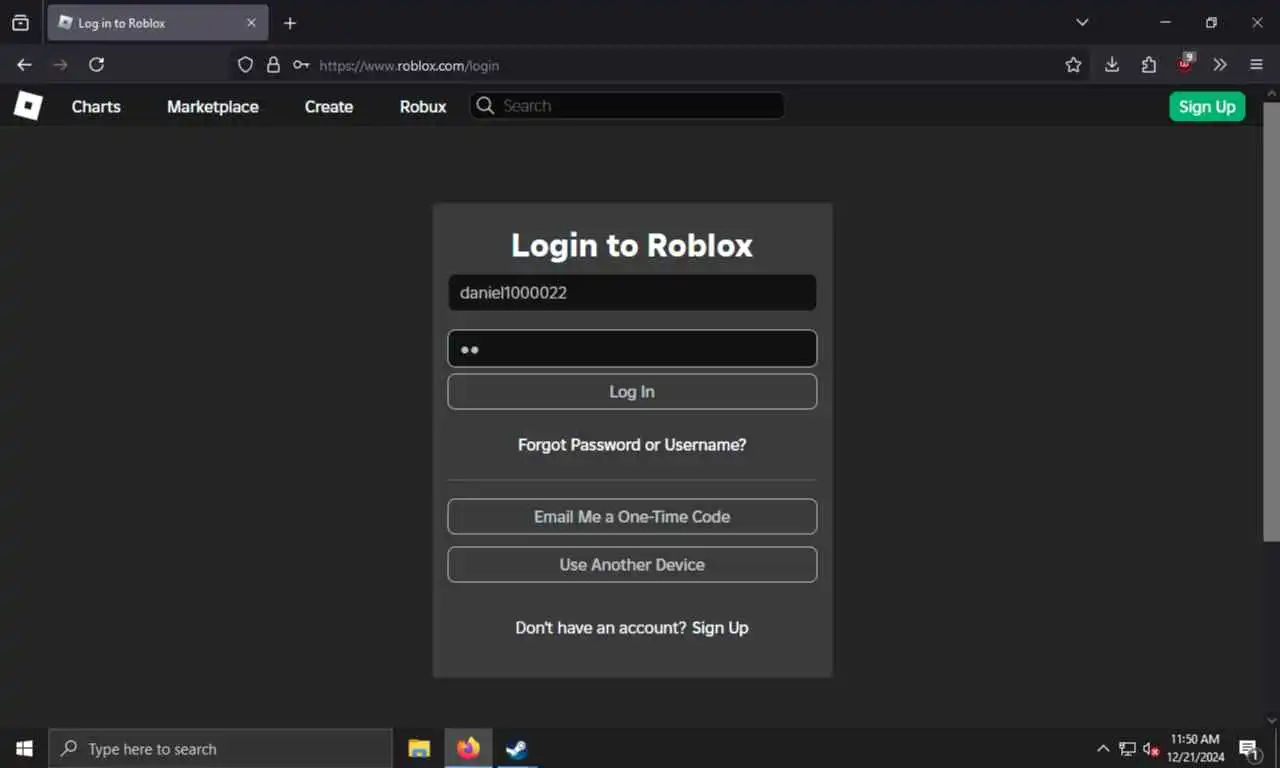Open the Firefox downloads arrow icon
The width and height of the screenshot is (1280, 768).
1111,65
